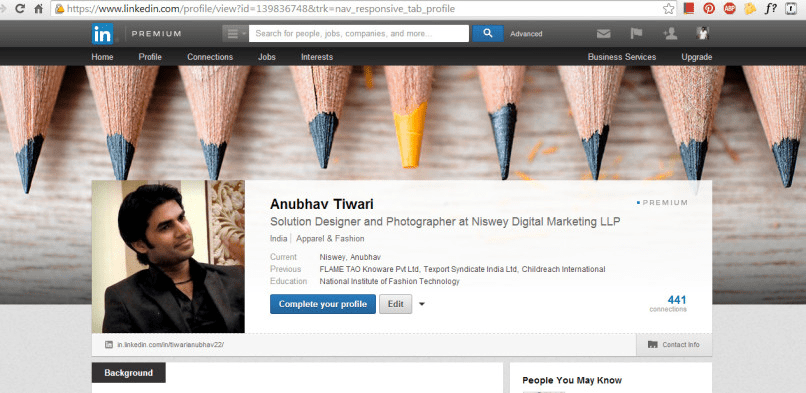The image size is (806, 393).
Task: Bookmark page with the star icon
Action: pos(668,9)
